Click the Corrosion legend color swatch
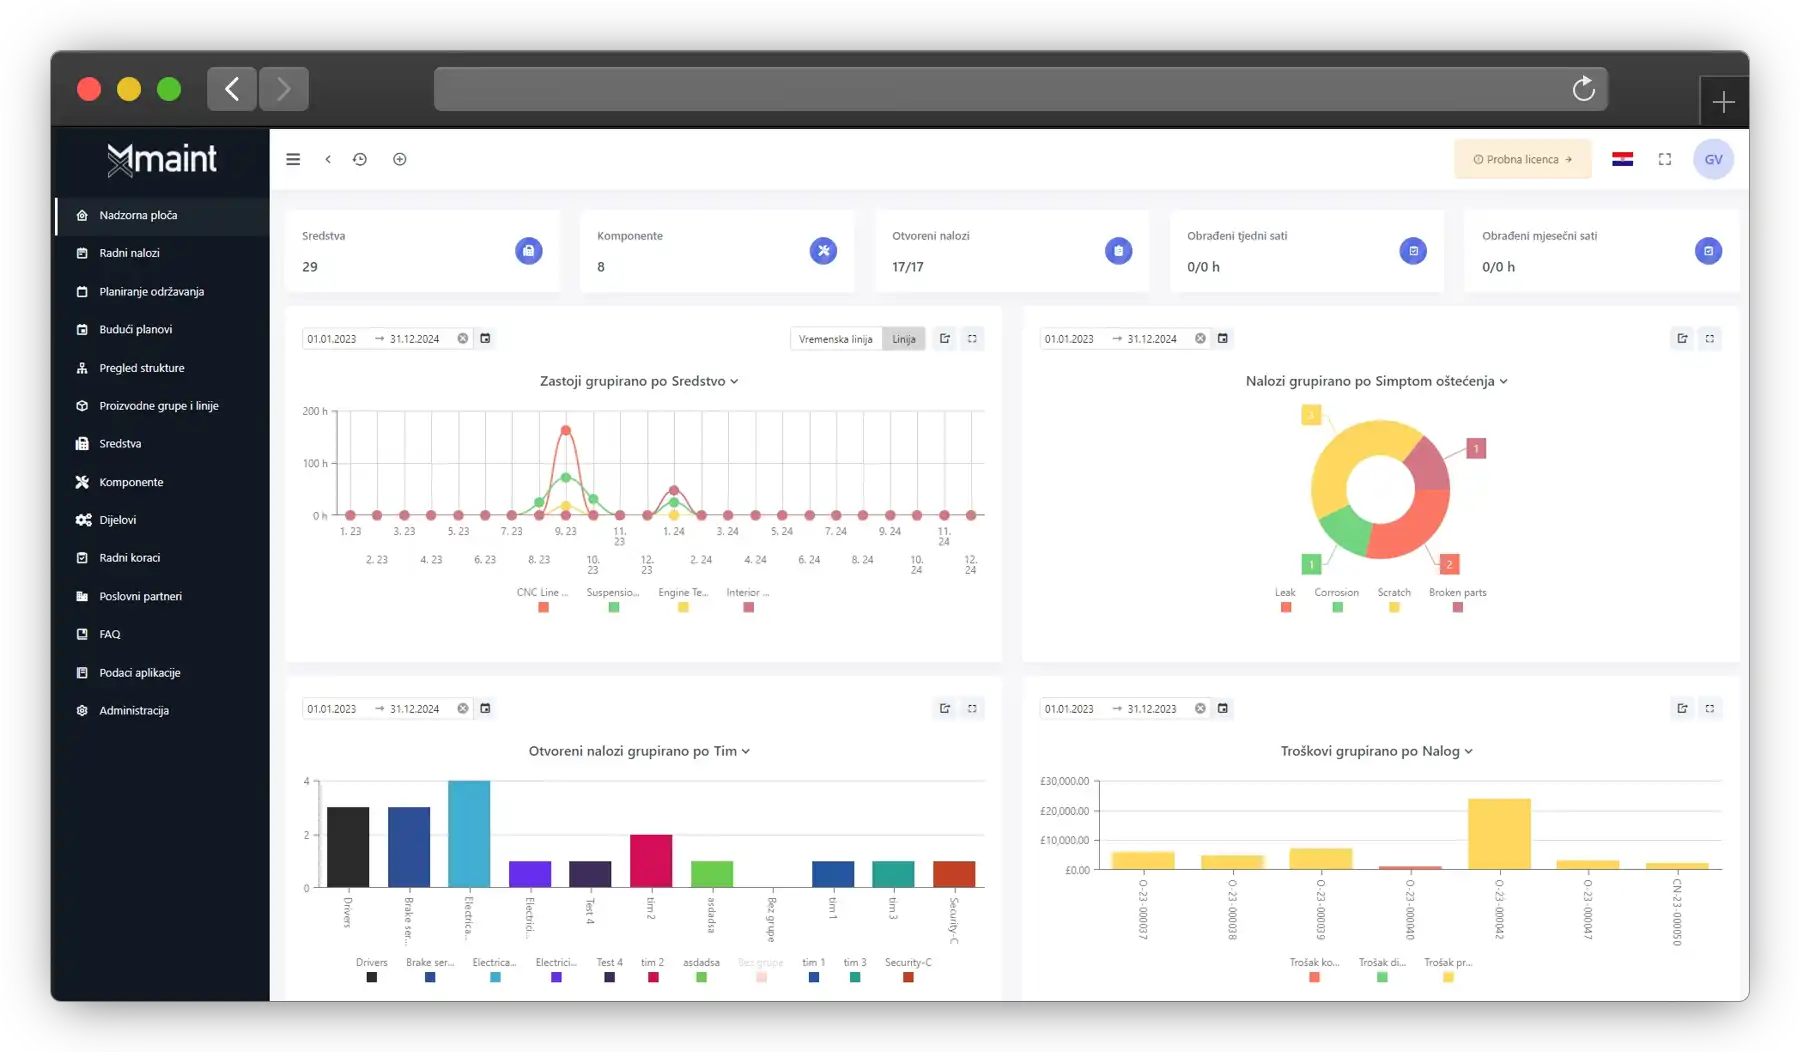The width and height of the screenshot is (1800, 1052). 1337,607
